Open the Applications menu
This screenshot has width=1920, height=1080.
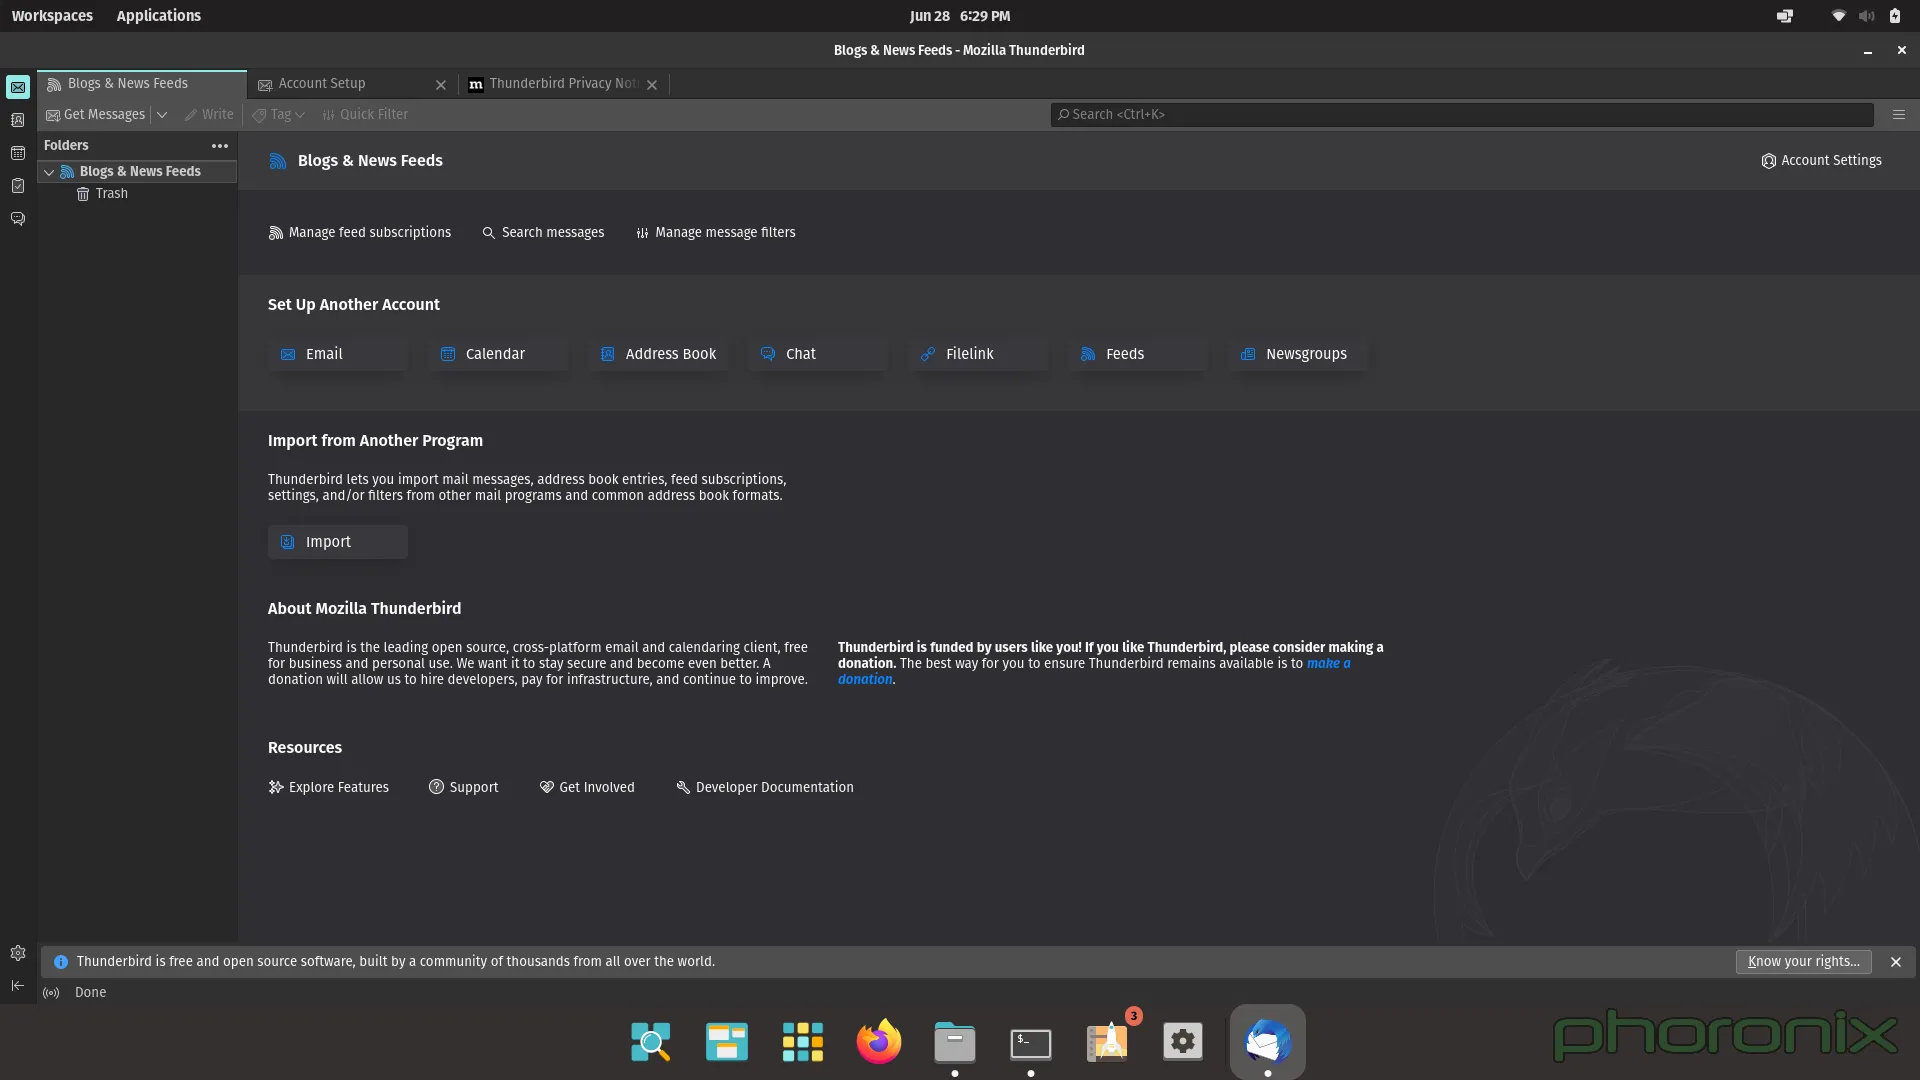pyautogui.click(x=159, y=16)
